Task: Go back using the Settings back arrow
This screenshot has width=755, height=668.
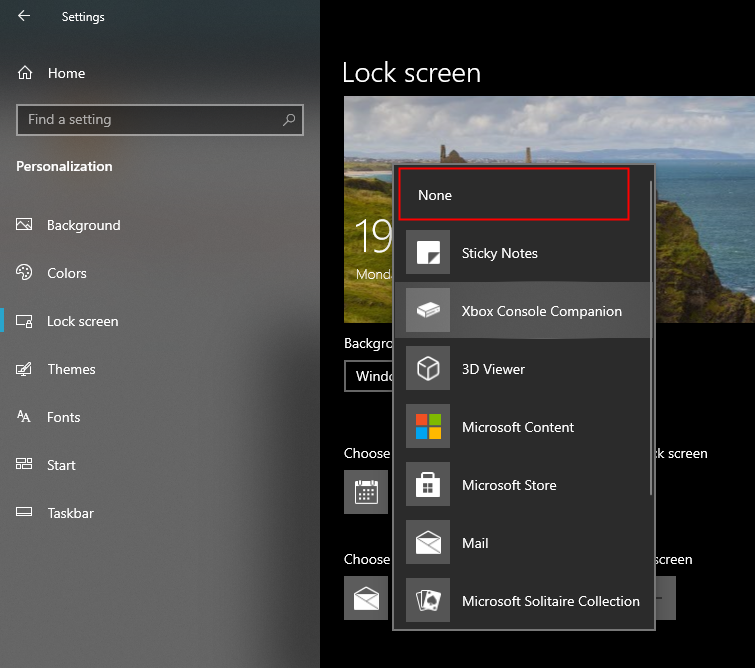Action: click(x=24, y=16)
